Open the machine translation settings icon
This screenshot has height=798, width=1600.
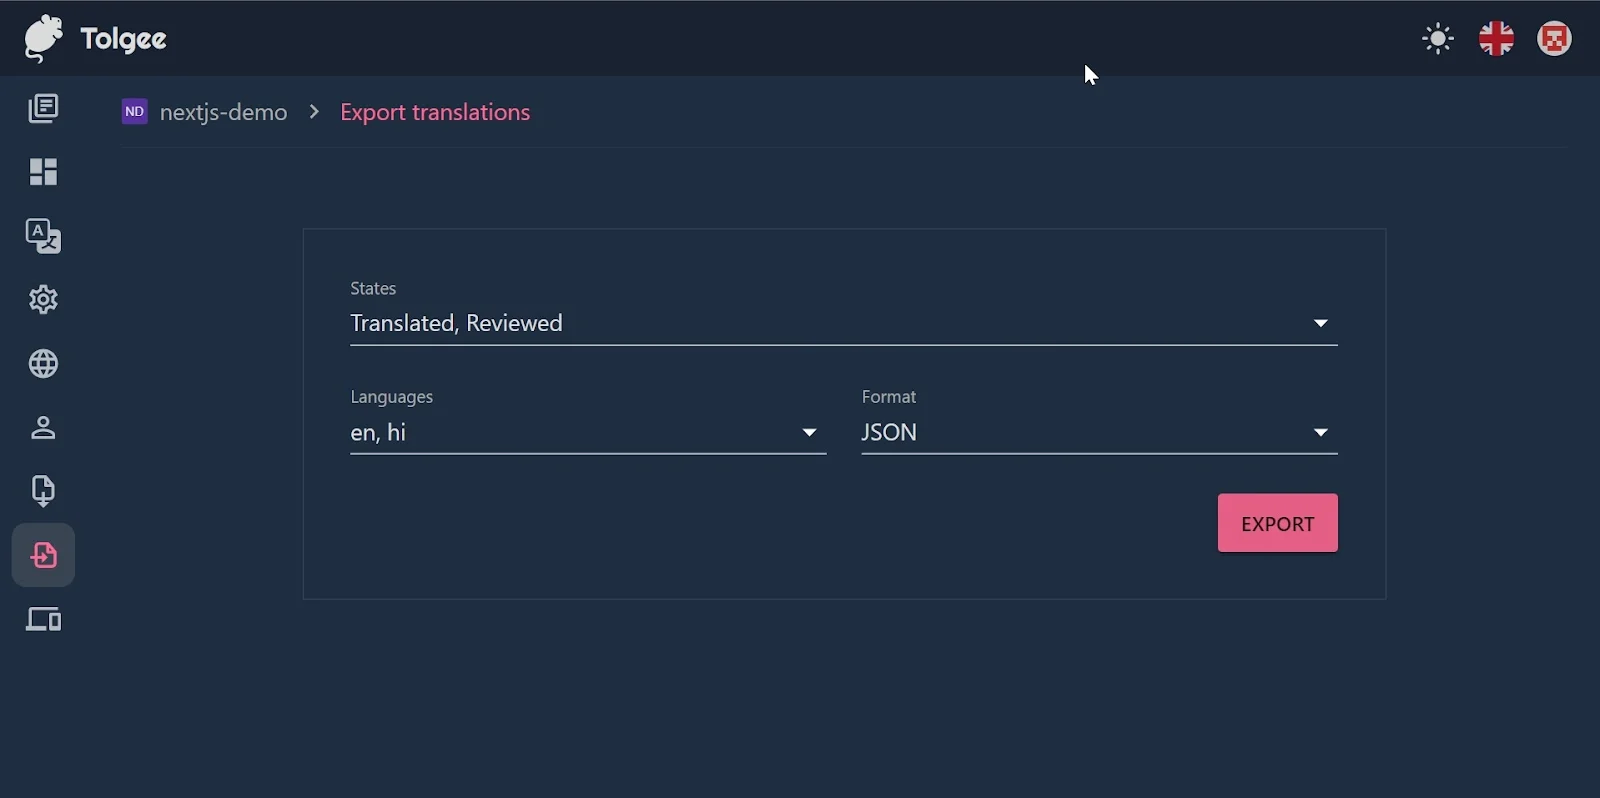click(x=43, y=235)
